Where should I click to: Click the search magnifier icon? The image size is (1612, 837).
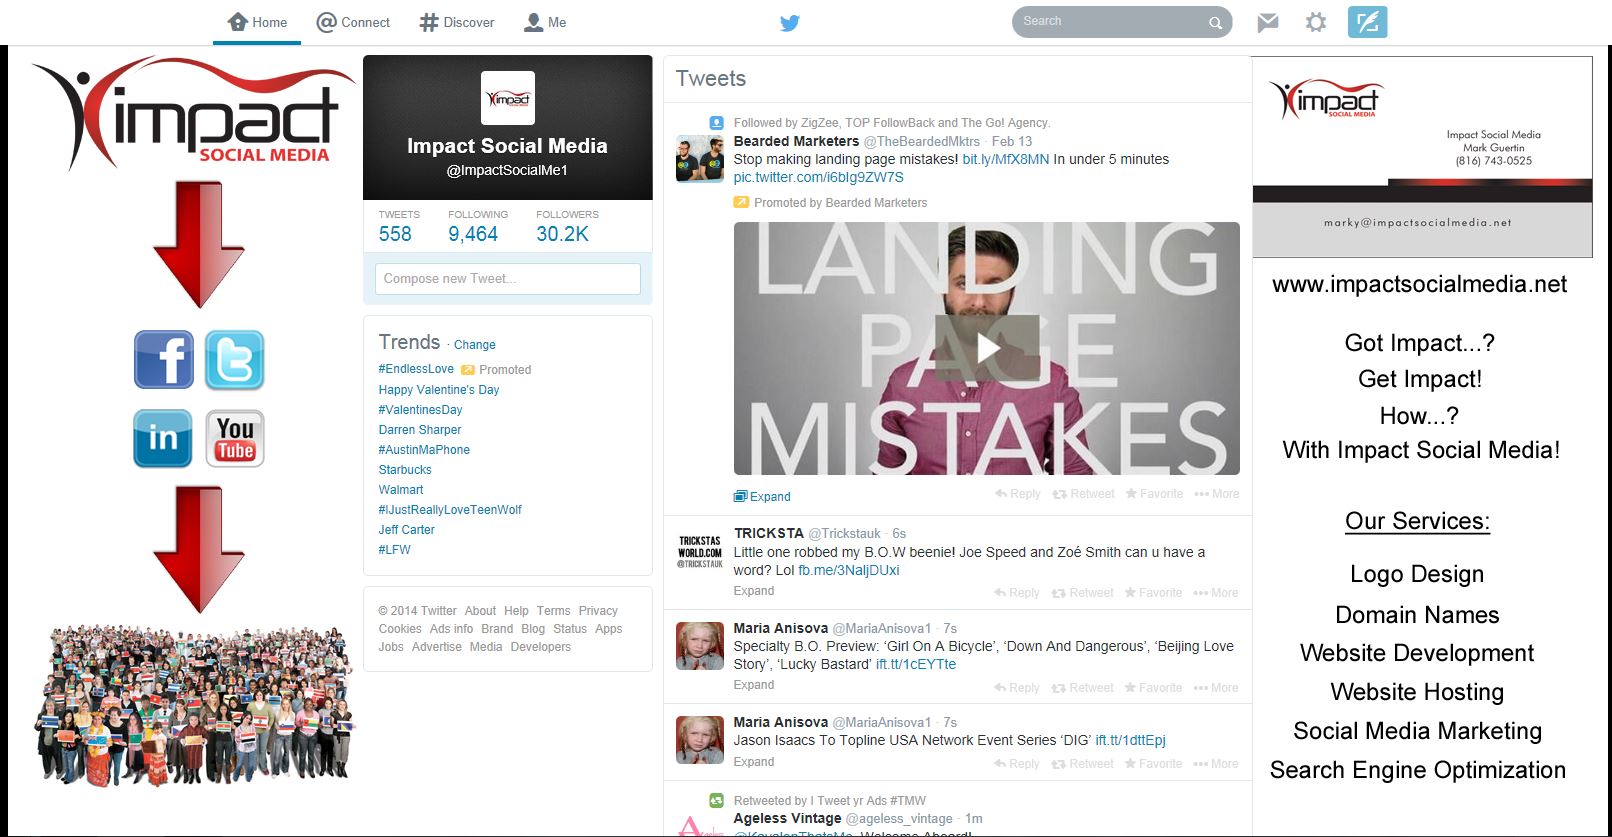[x=1215, y=22]
